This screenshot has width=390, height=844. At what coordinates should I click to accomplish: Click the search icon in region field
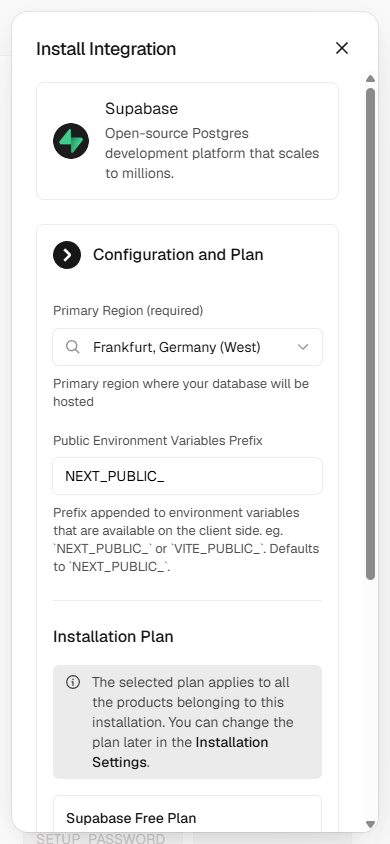(x=73, y=347)
